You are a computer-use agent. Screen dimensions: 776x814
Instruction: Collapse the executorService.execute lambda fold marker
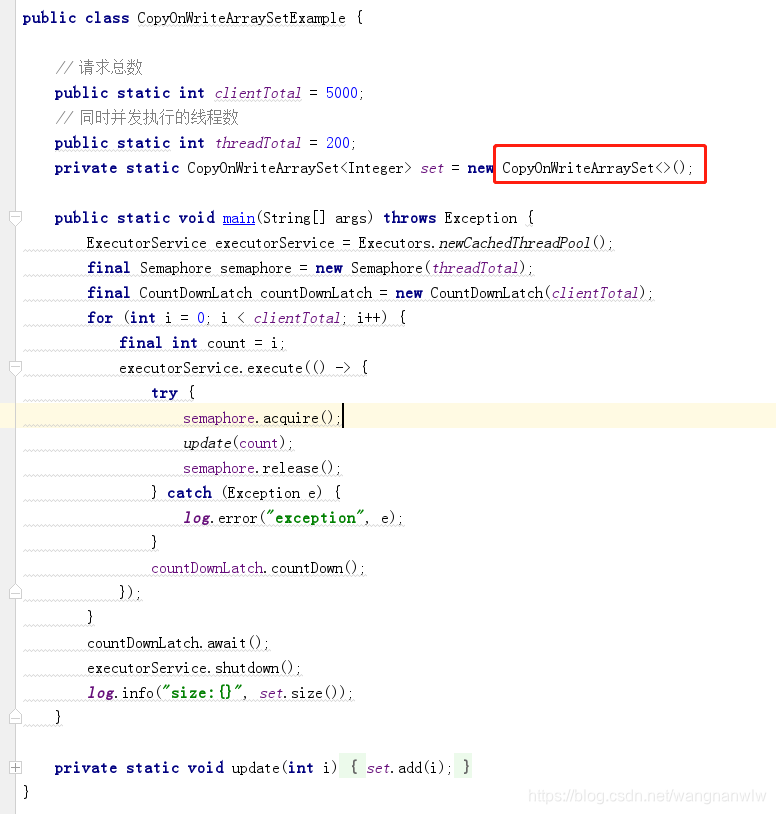[16, 368]
